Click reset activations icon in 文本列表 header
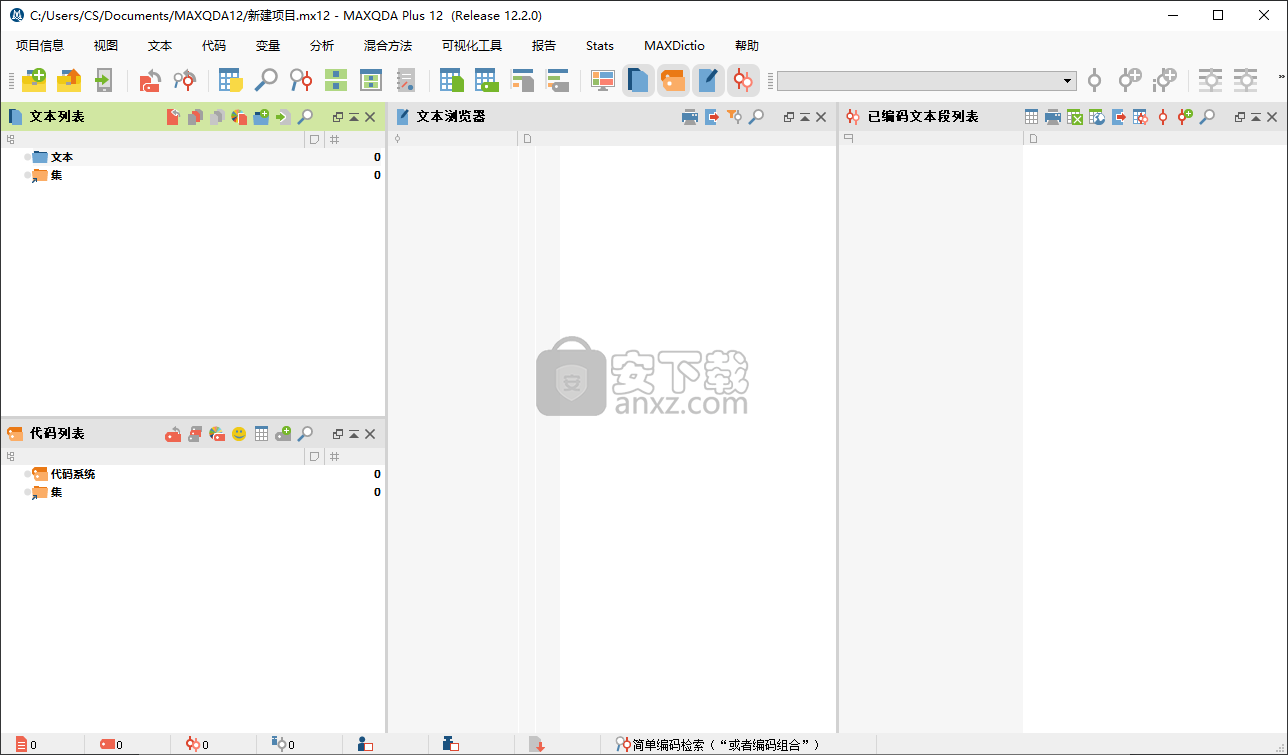Viewport: 1288px width, 755px height. (x=173, y=117)
